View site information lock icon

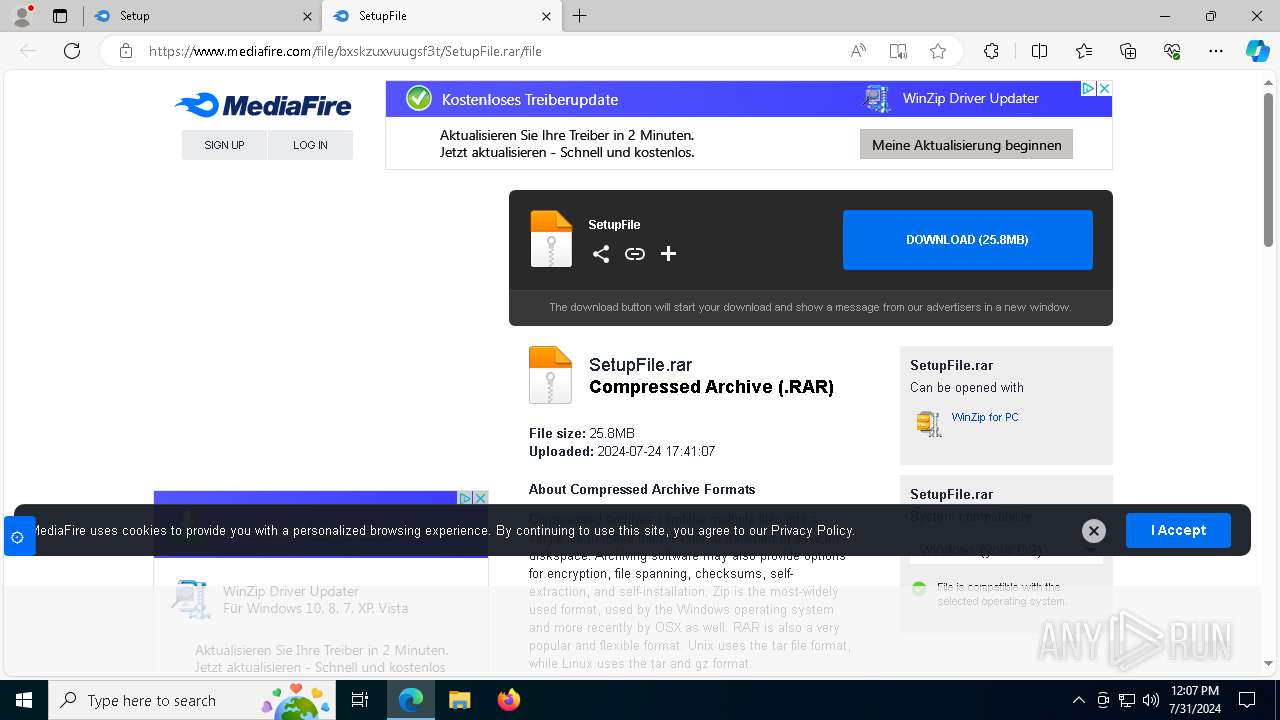pos(126,51)
